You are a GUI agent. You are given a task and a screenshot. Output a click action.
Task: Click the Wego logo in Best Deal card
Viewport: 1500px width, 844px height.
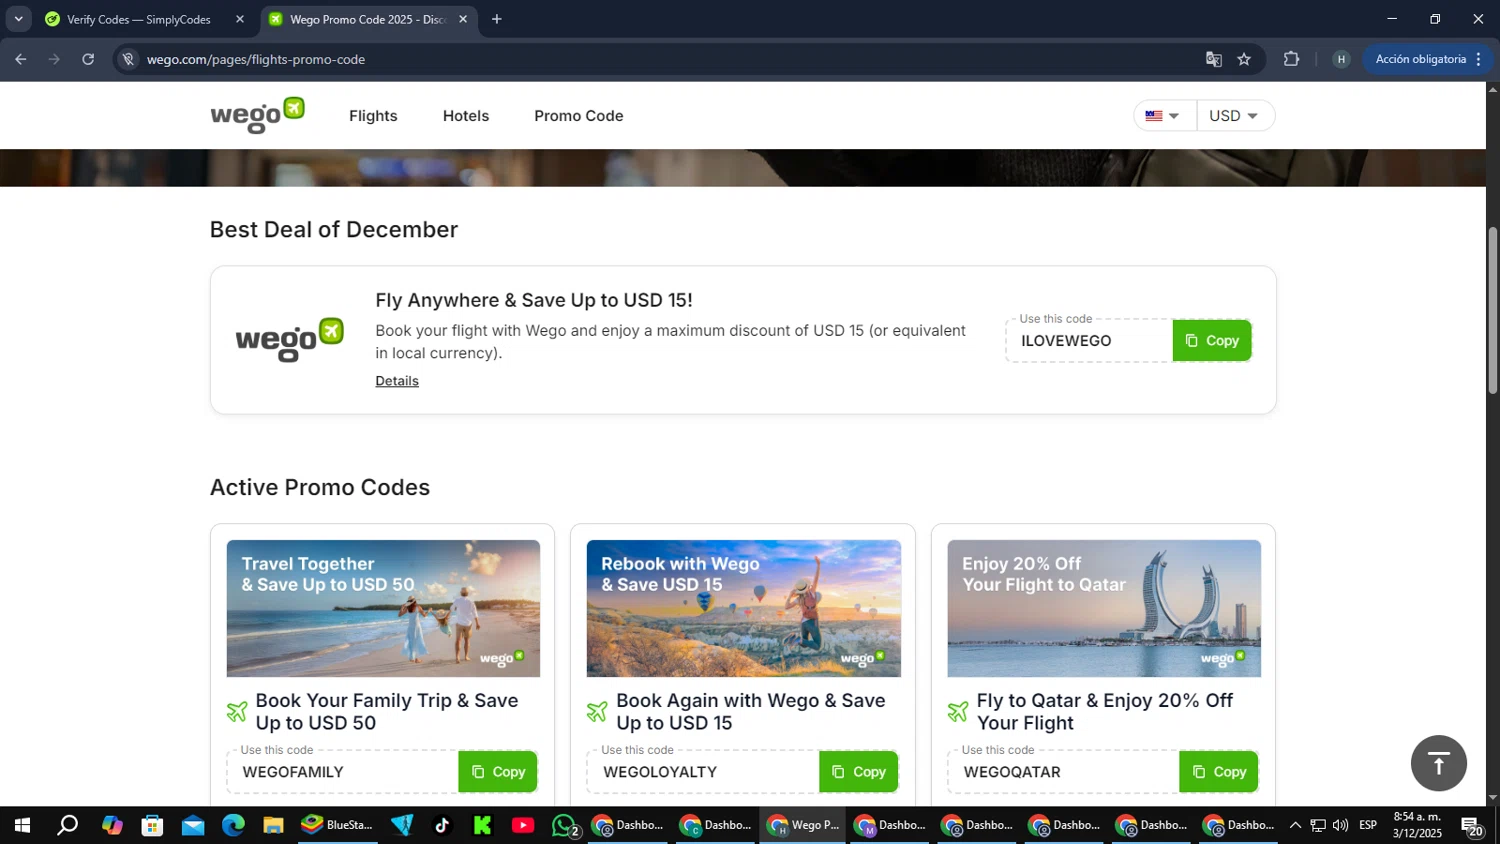click(290, 340)
